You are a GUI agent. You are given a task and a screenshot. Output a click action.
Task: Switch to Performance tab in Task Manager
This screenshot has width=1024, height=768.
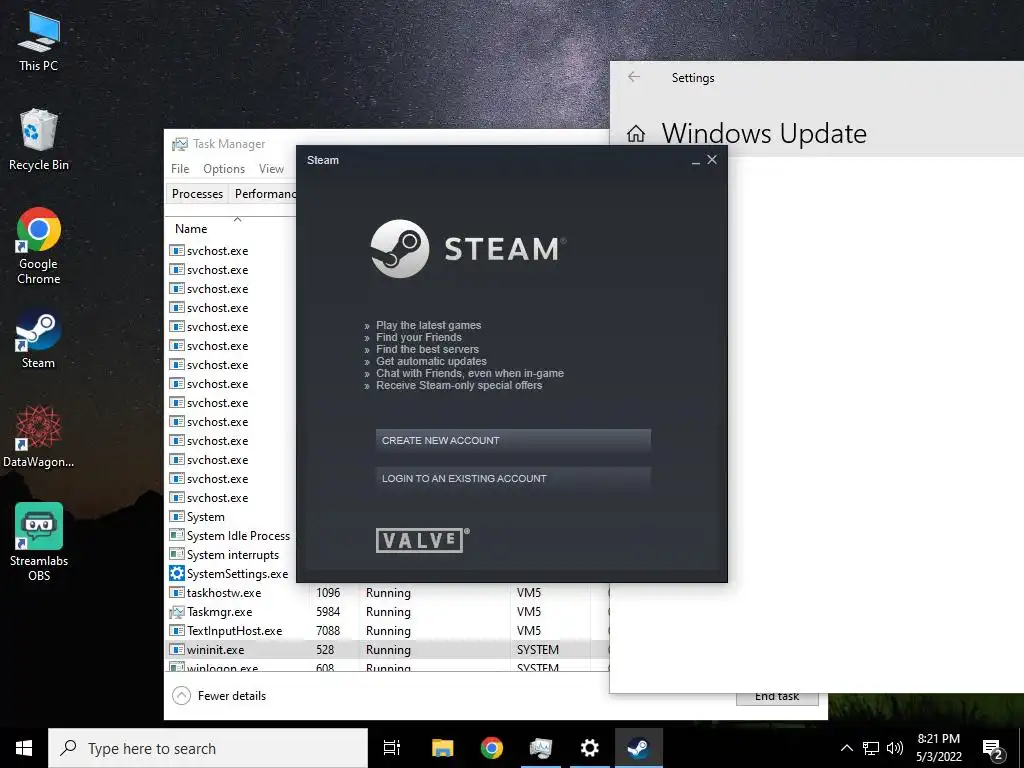click(264, 194)
